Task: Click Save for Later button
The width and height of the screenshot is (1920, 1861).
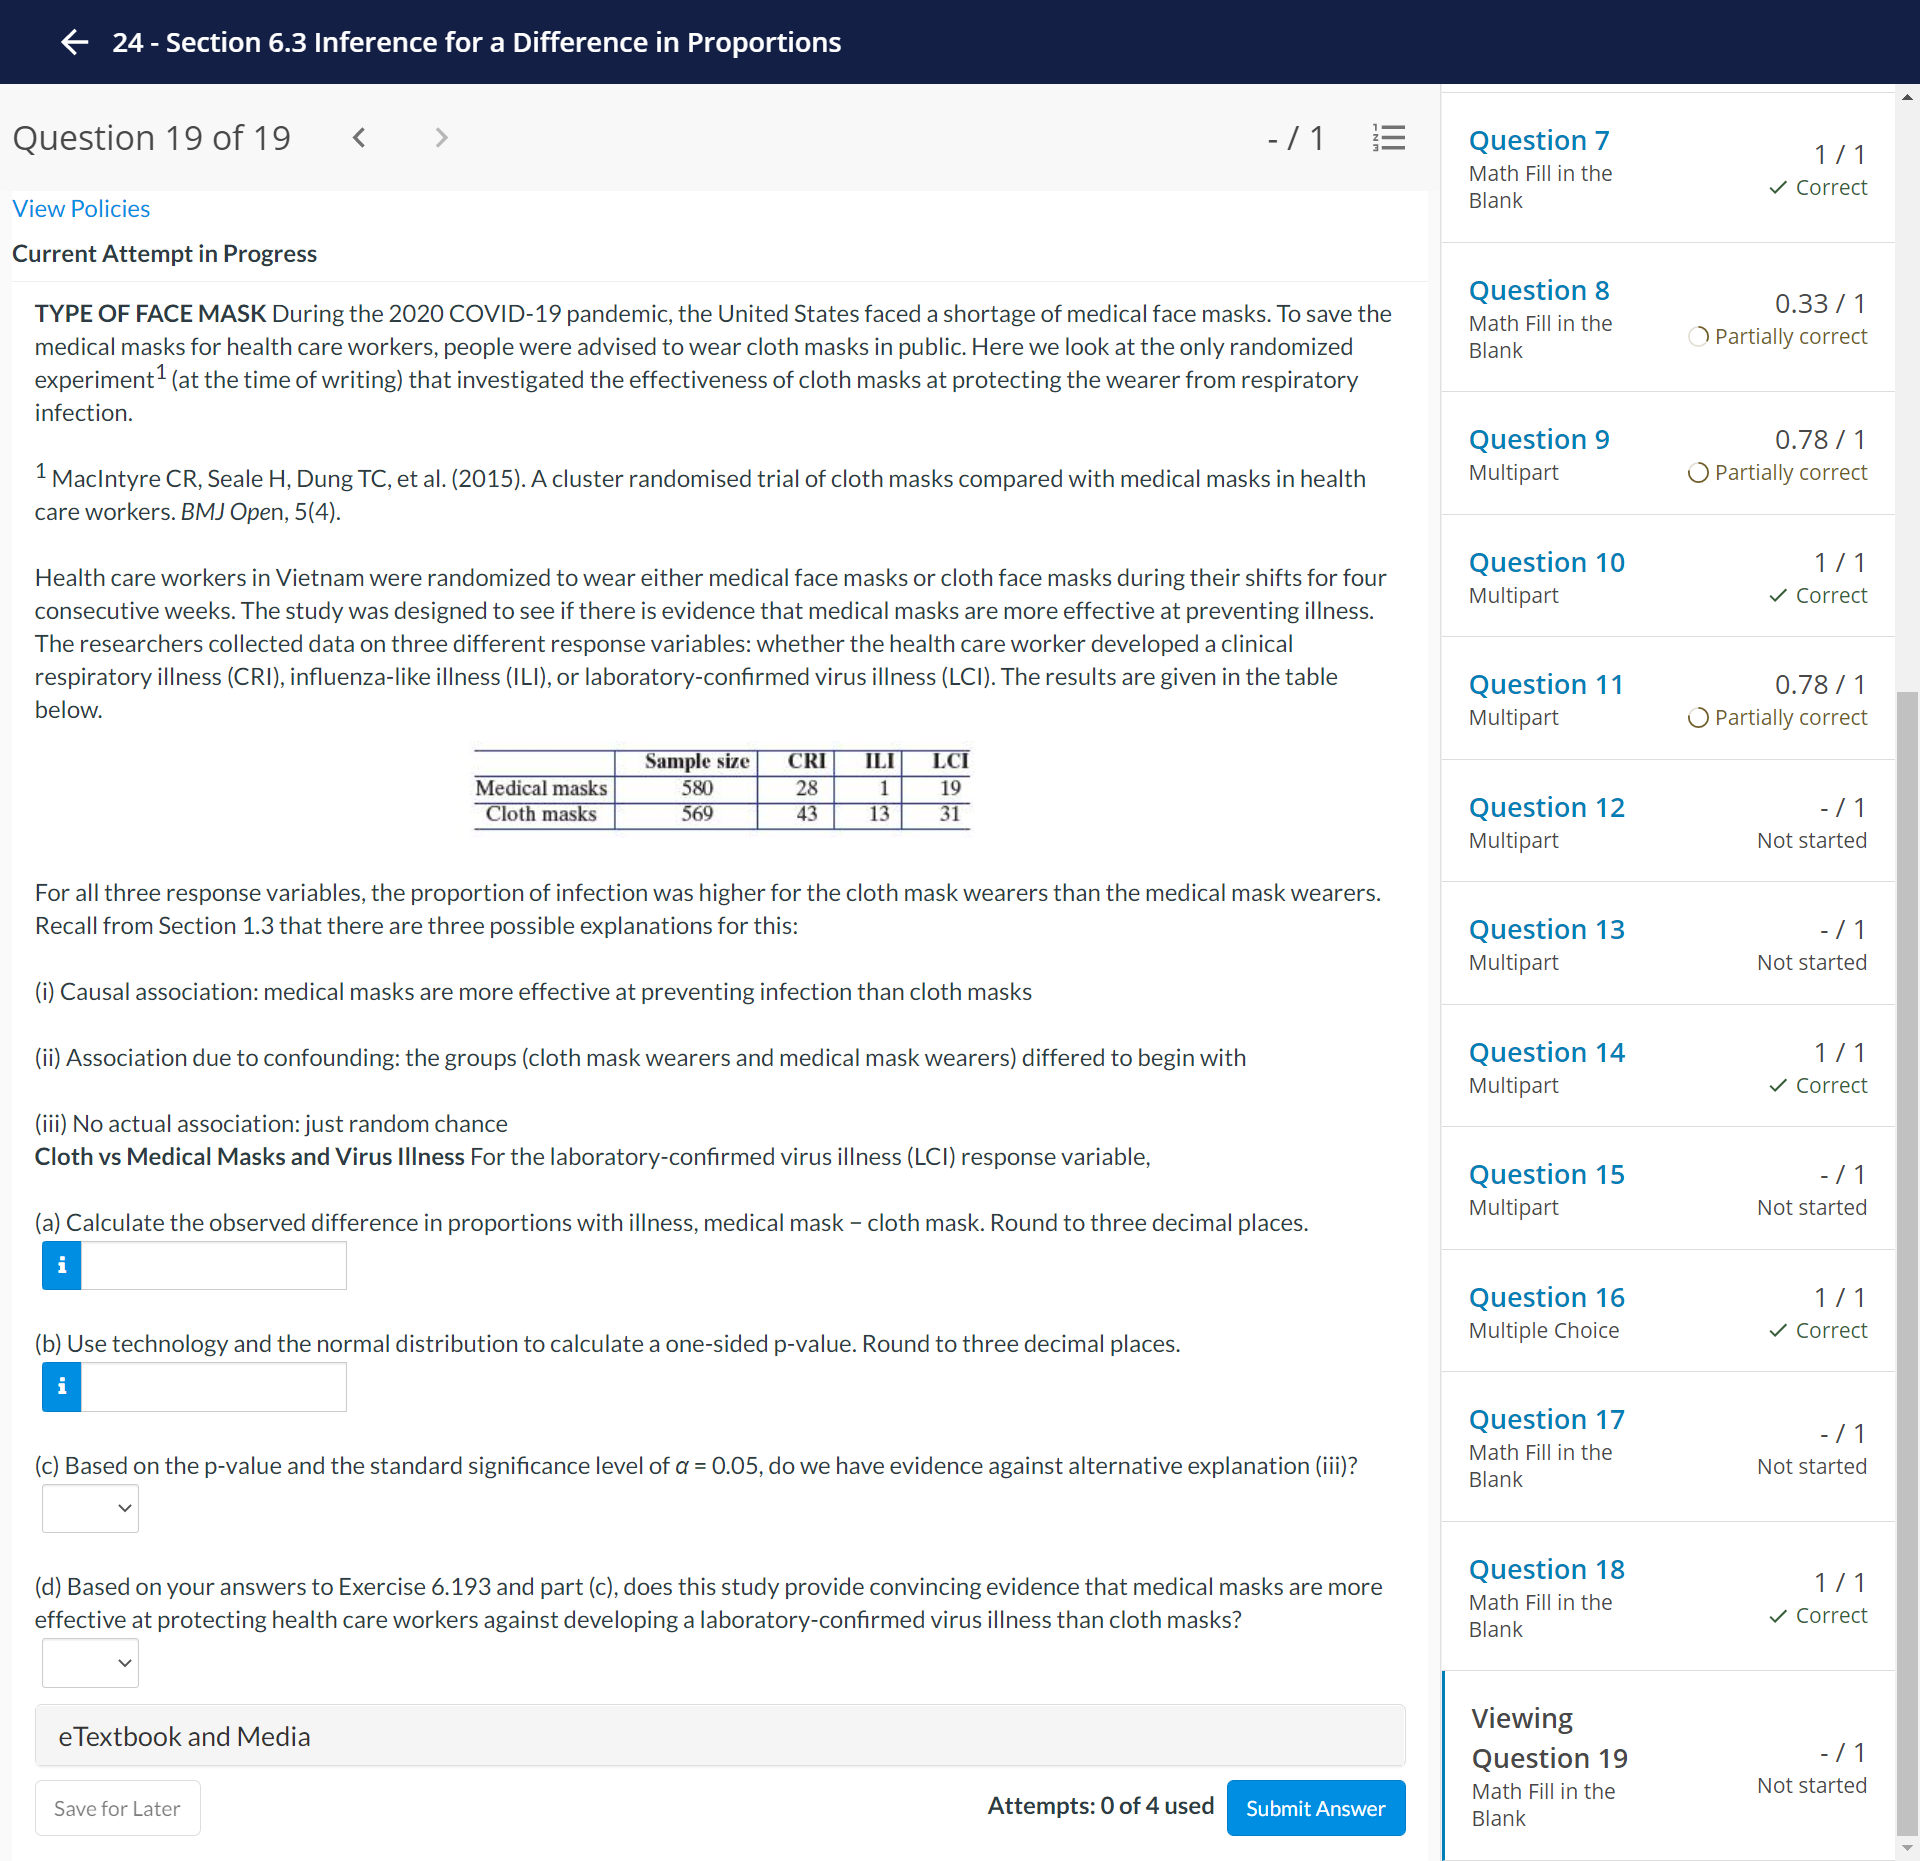Action: point(117,1808)
